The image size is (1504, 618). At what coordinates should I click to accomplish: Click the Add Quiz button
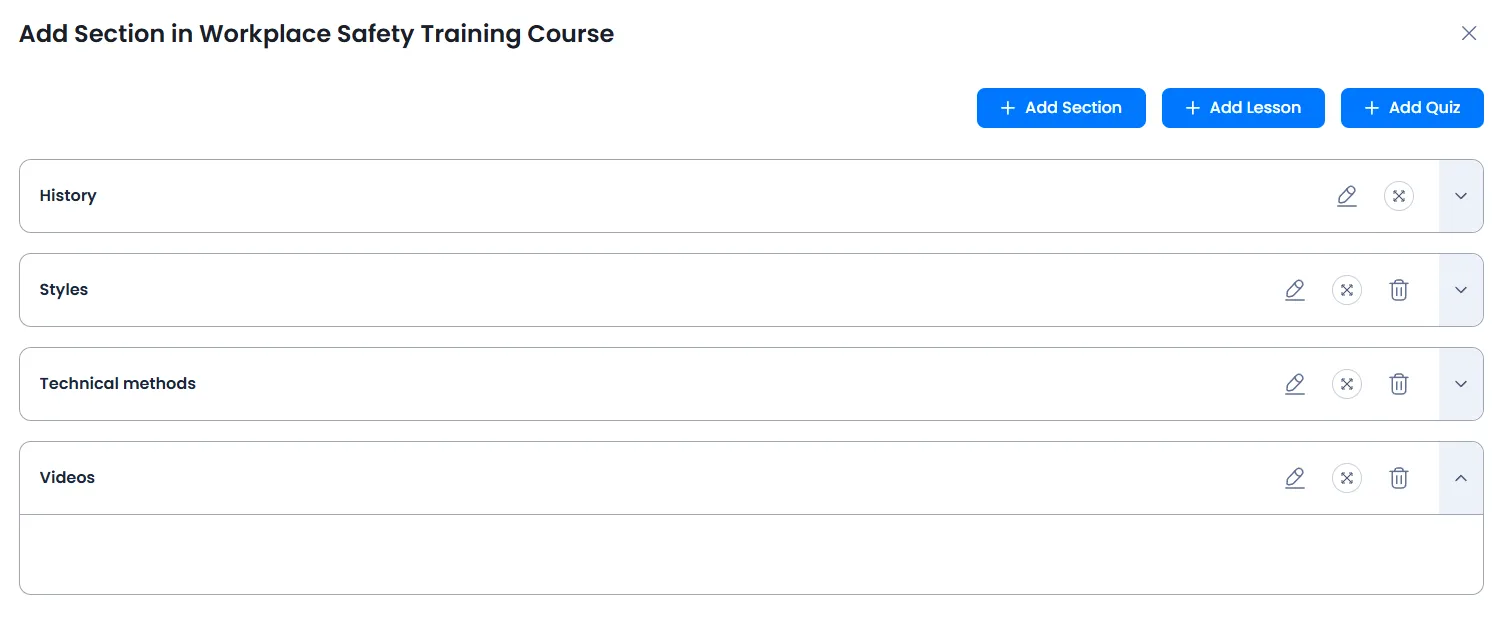(x=1412, y=108)
